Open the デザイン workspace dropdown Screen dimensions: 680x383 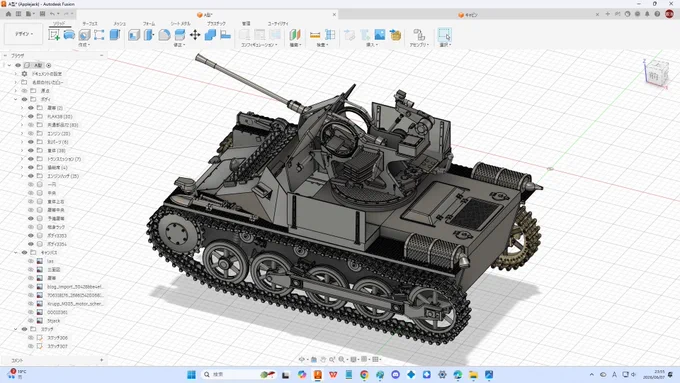point(24,34)
